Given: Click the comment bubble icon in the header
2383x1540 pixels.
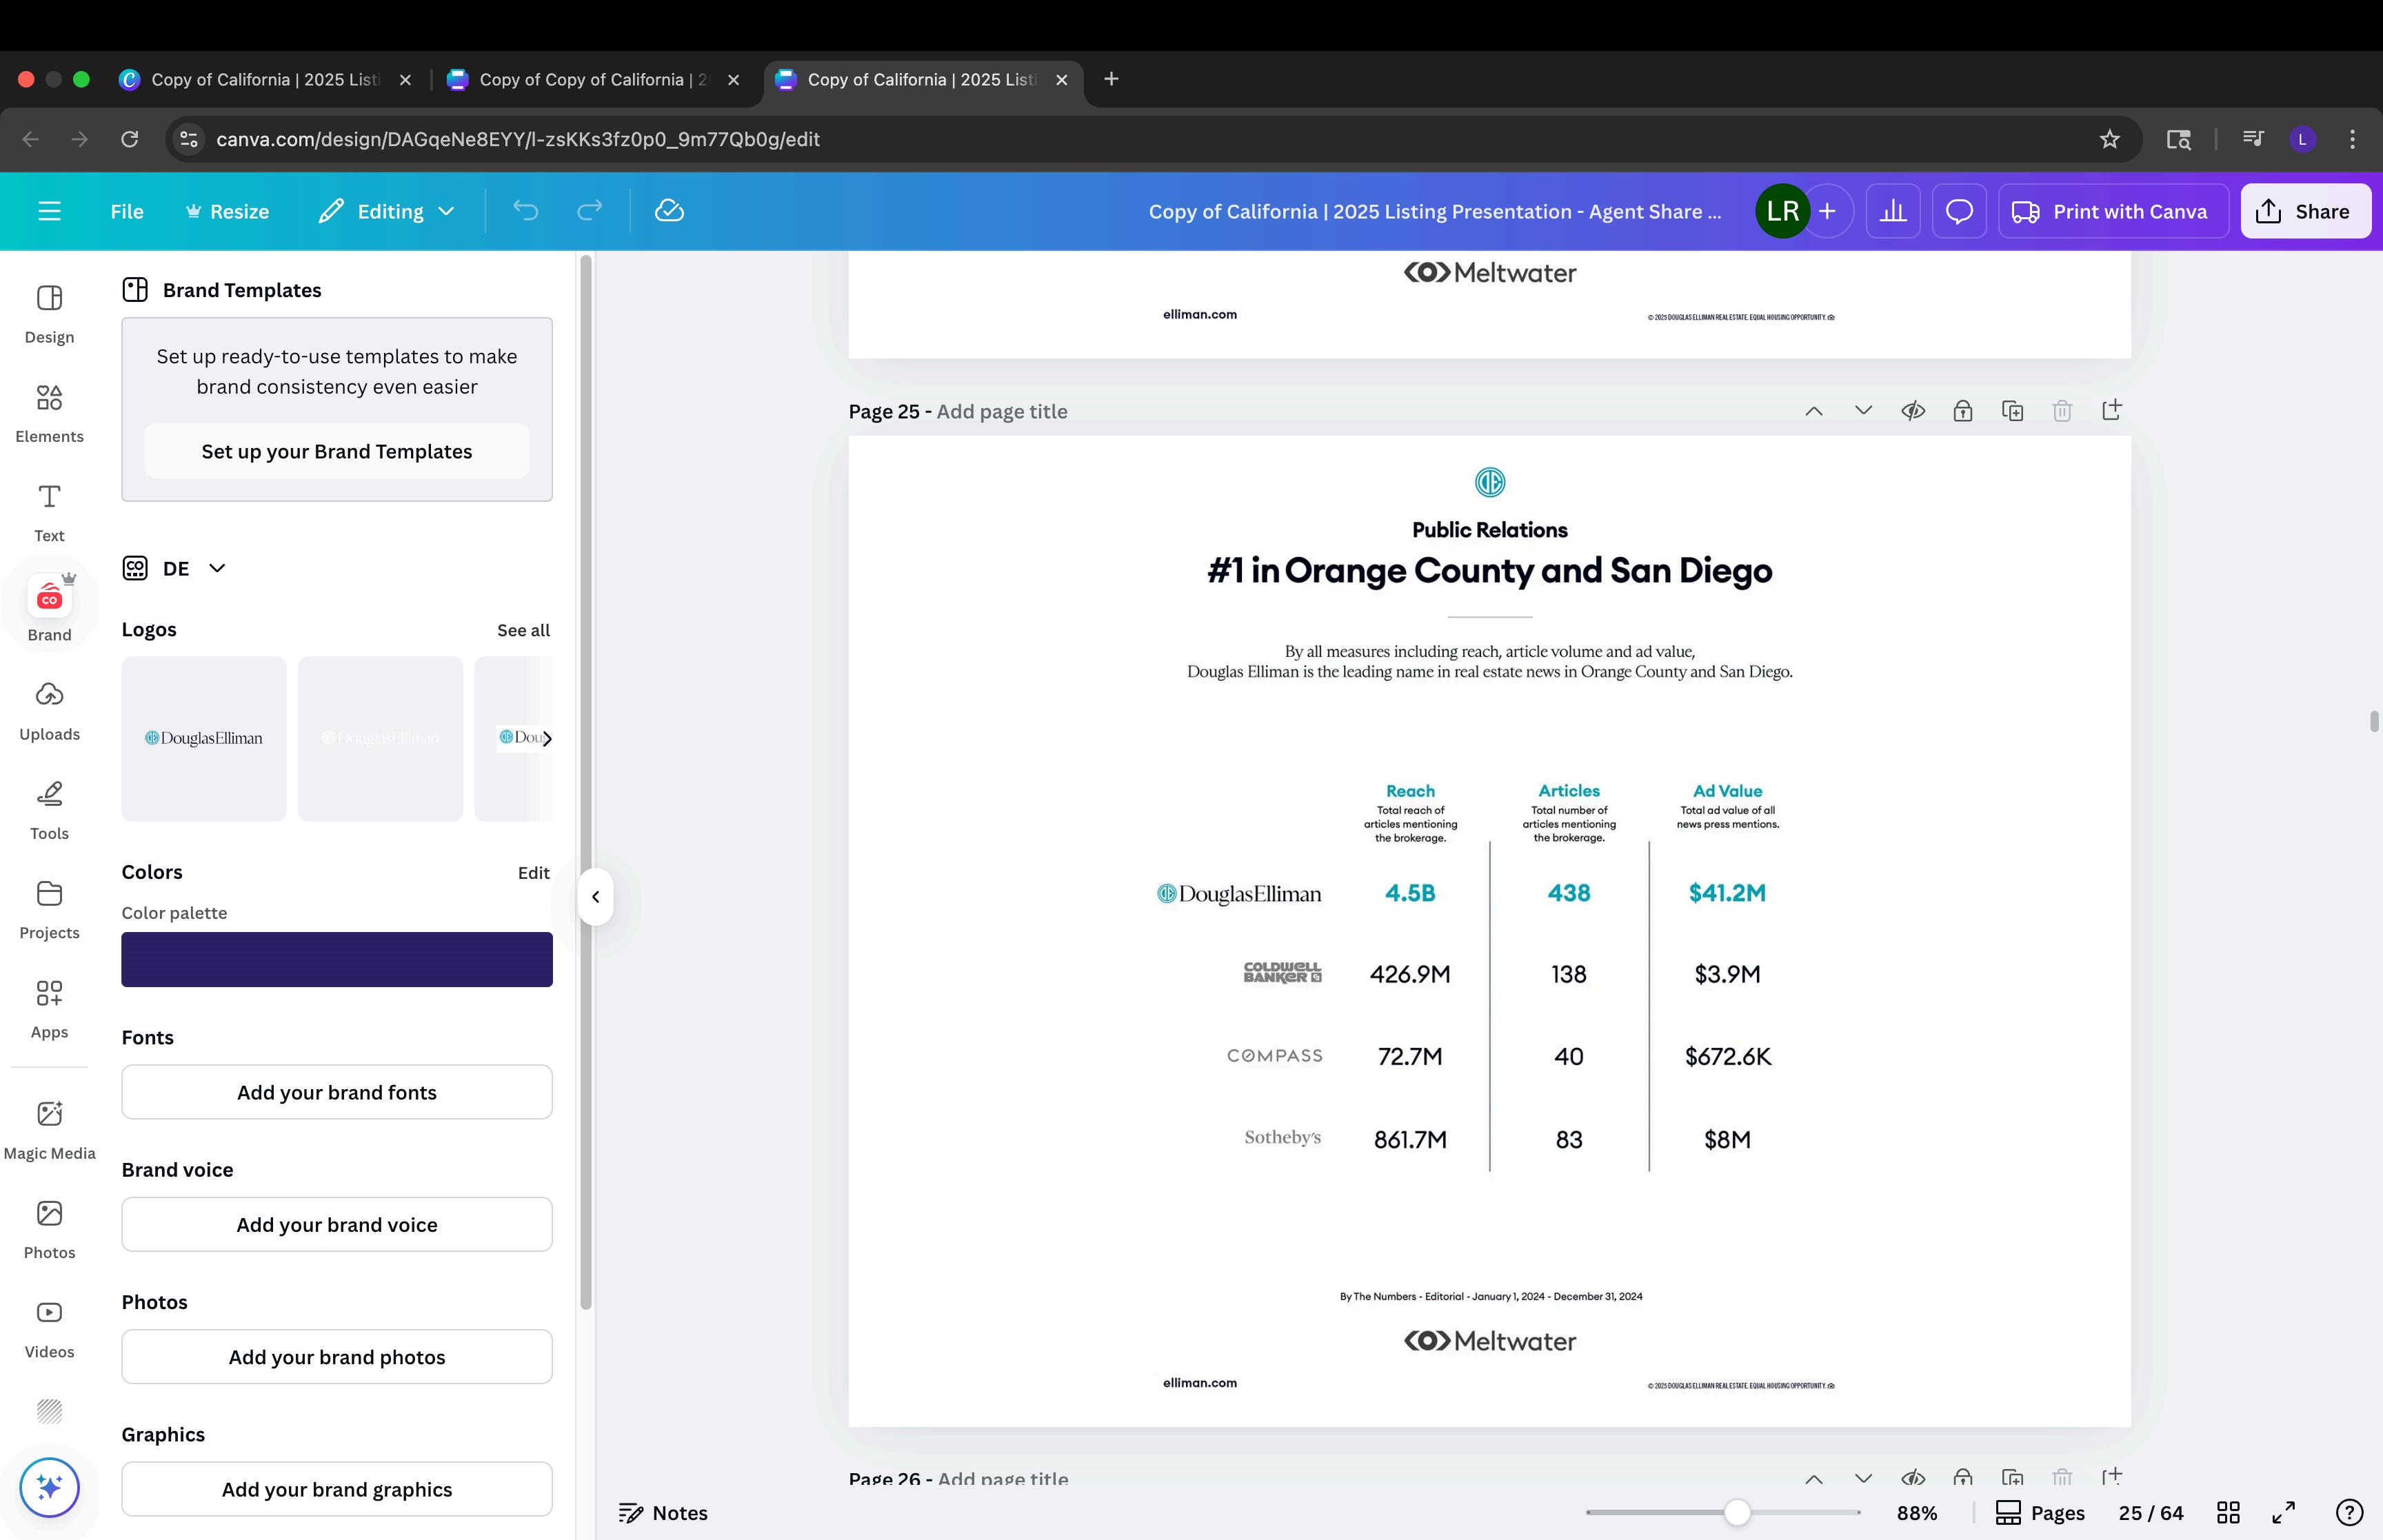Looking at the screenshot, I should tap(1958, 211).
